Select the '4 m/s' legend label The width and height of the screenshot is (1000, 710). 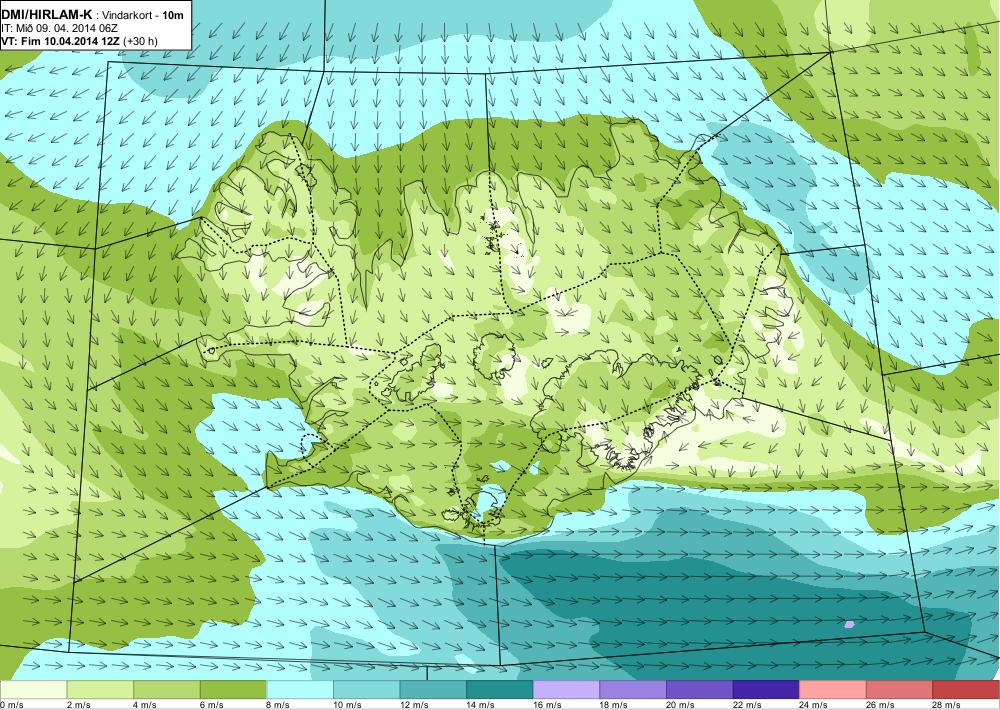pyautogui.click(x=145, y=705)
